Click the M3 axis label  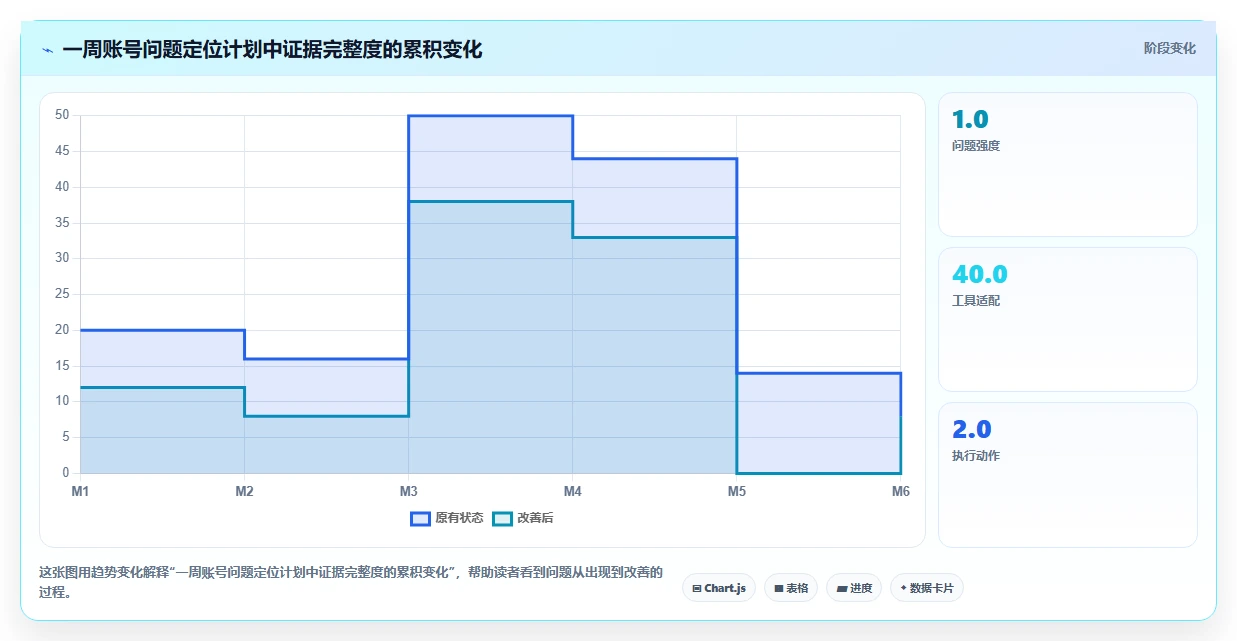(408, 491)
